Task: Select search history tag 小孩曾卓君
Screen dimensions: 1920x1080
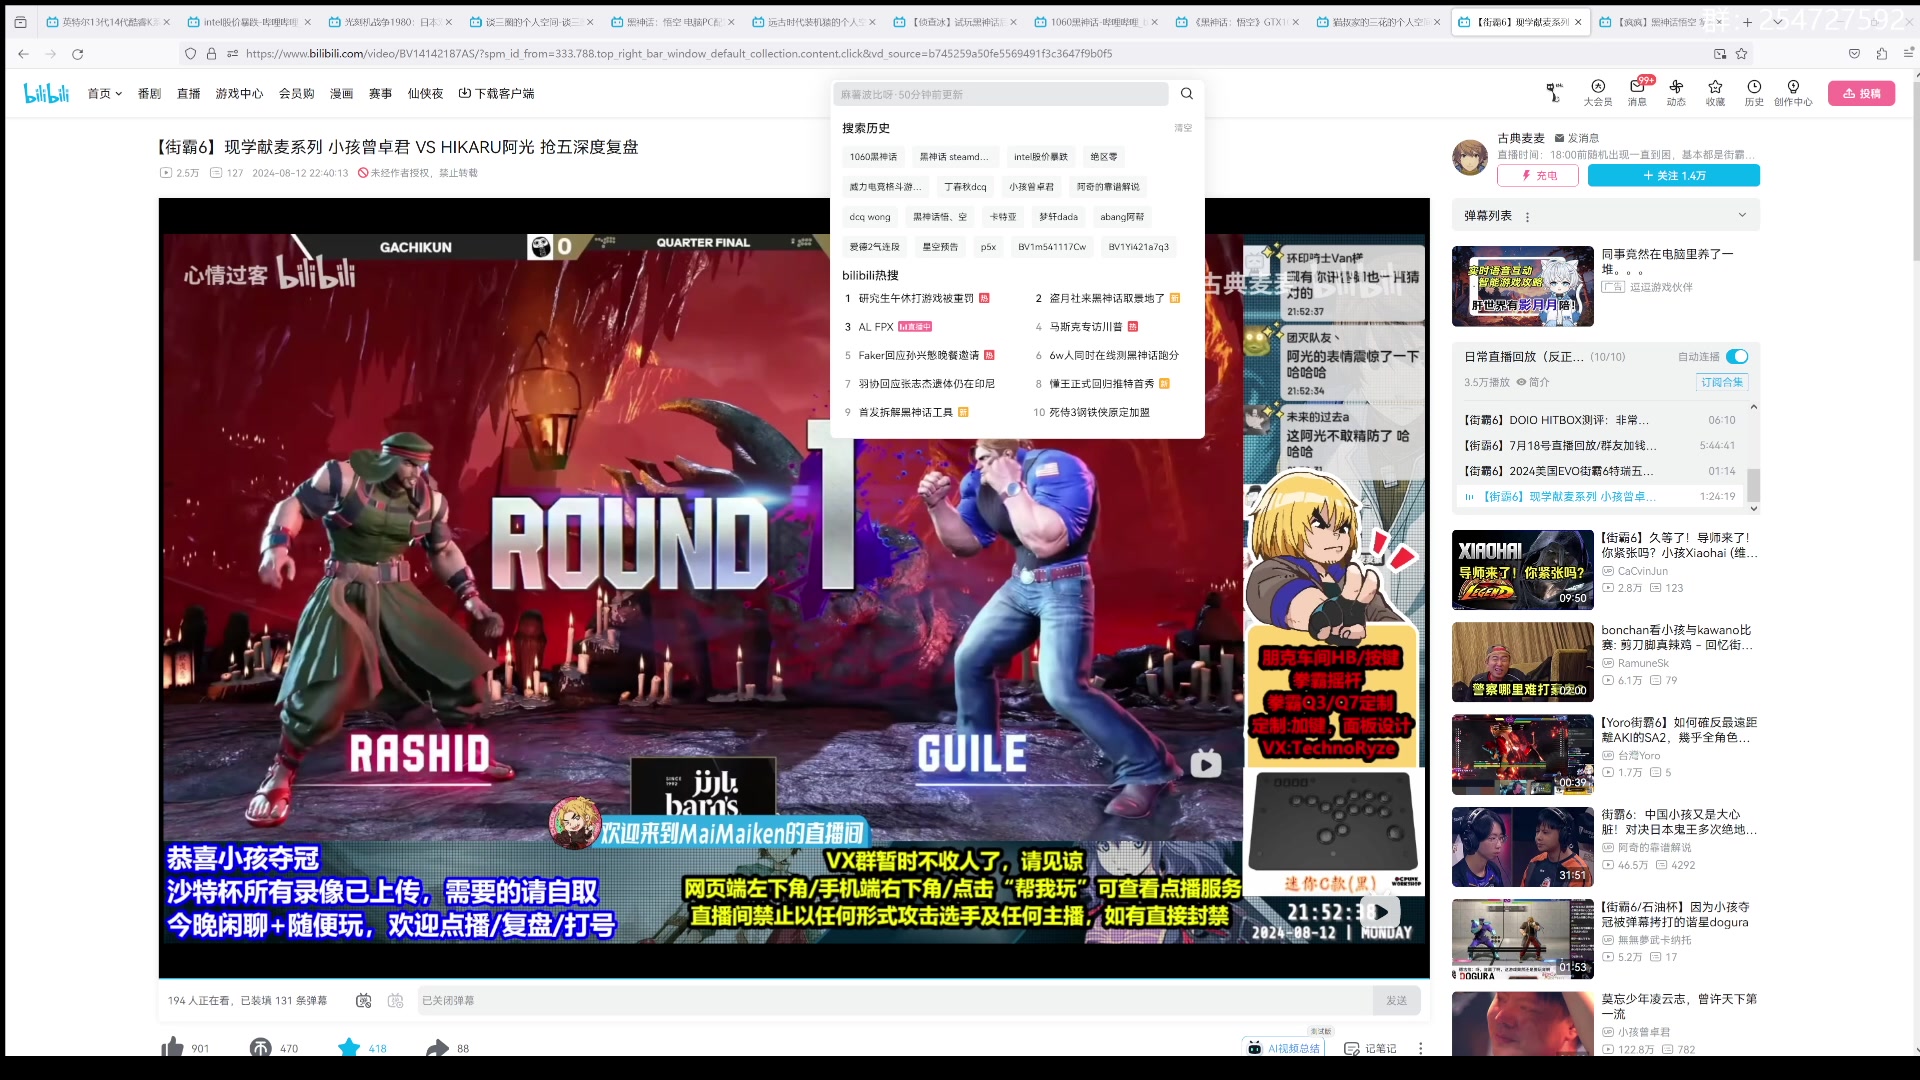Action: click(x=1031, y=187)
